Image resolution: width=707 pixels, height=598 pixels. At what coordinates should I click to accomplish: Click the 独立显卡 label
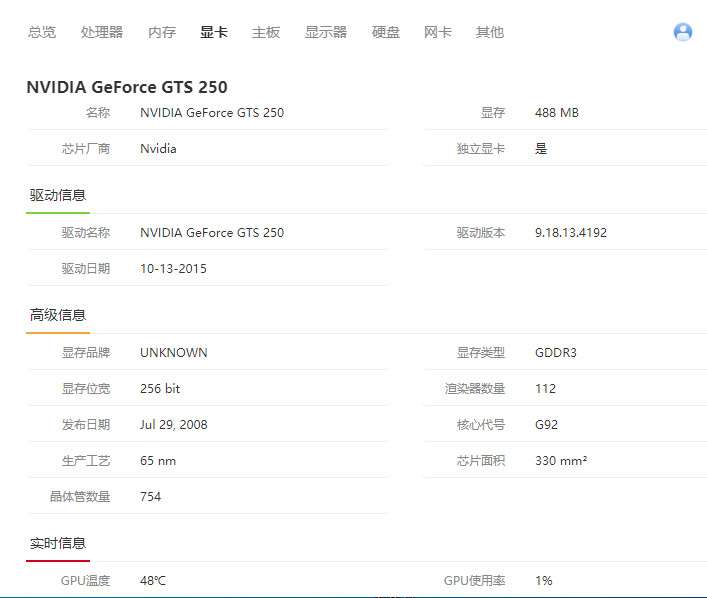(481, 149)
